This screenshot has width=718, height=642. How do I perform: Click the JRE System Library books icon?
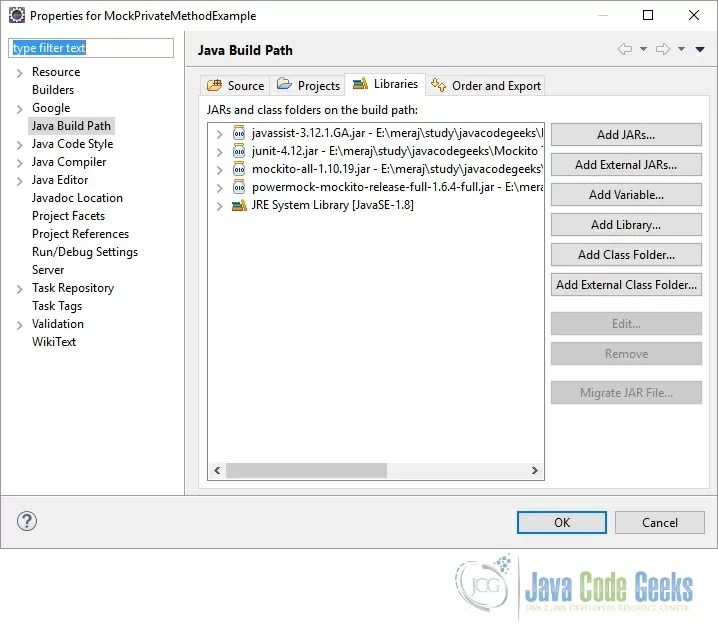tap(239, 205)
